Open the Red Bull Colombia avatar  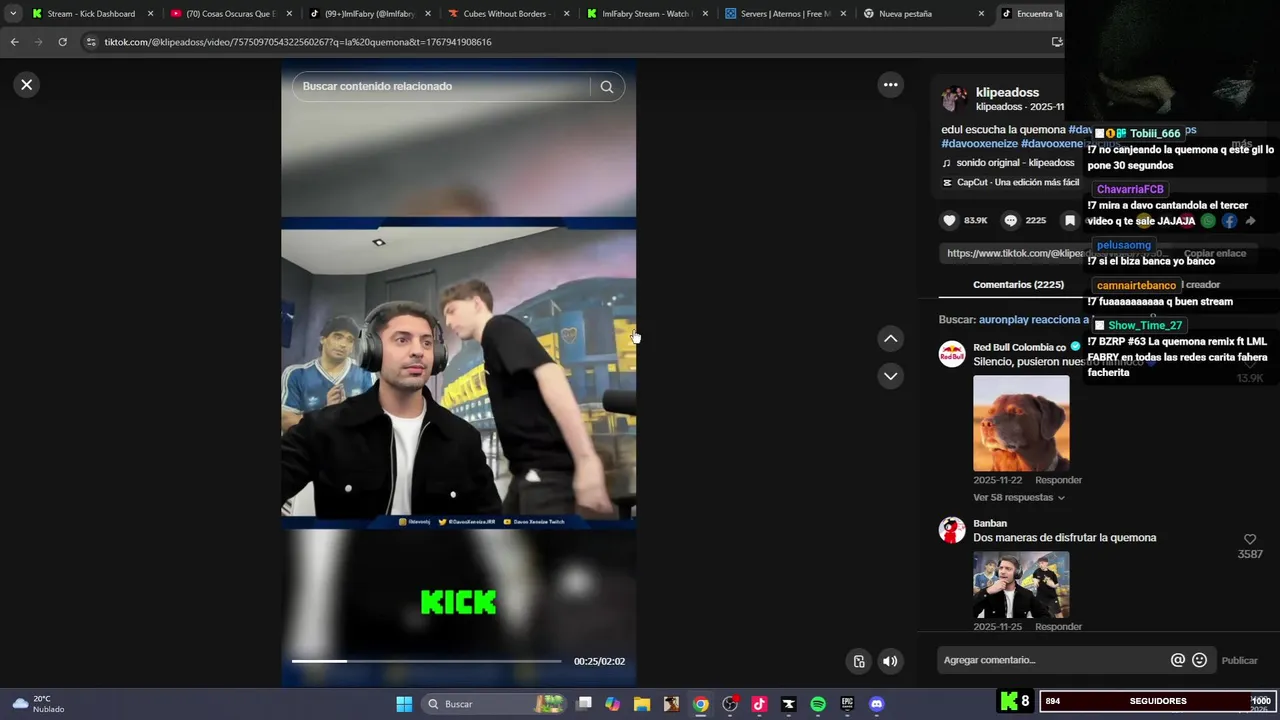[952, 354]
